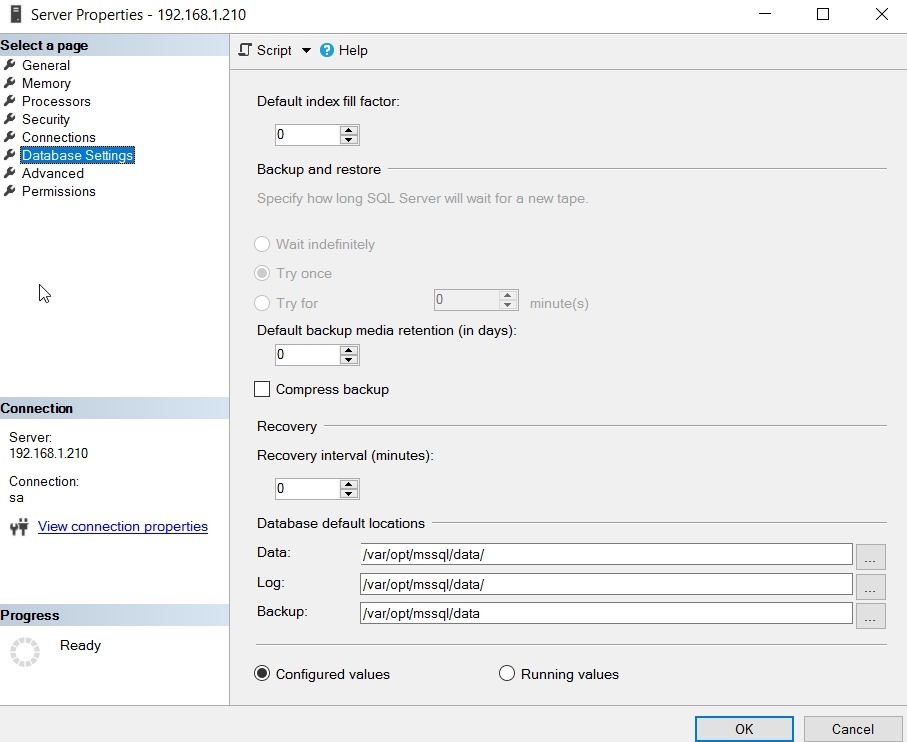Click into the Log path text field
907x742 pixels.
point(605,584)
